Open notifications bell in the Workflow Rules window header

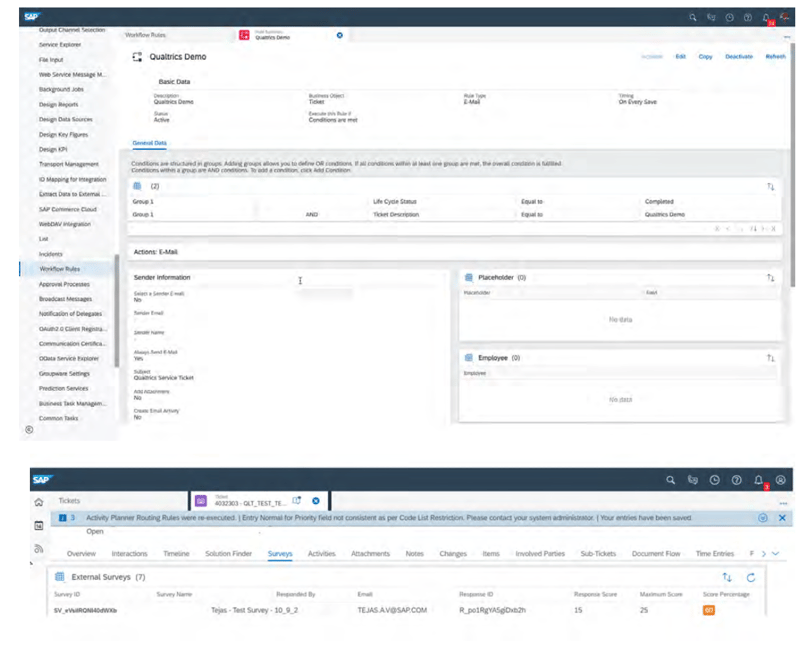click(x=766, y=17)
